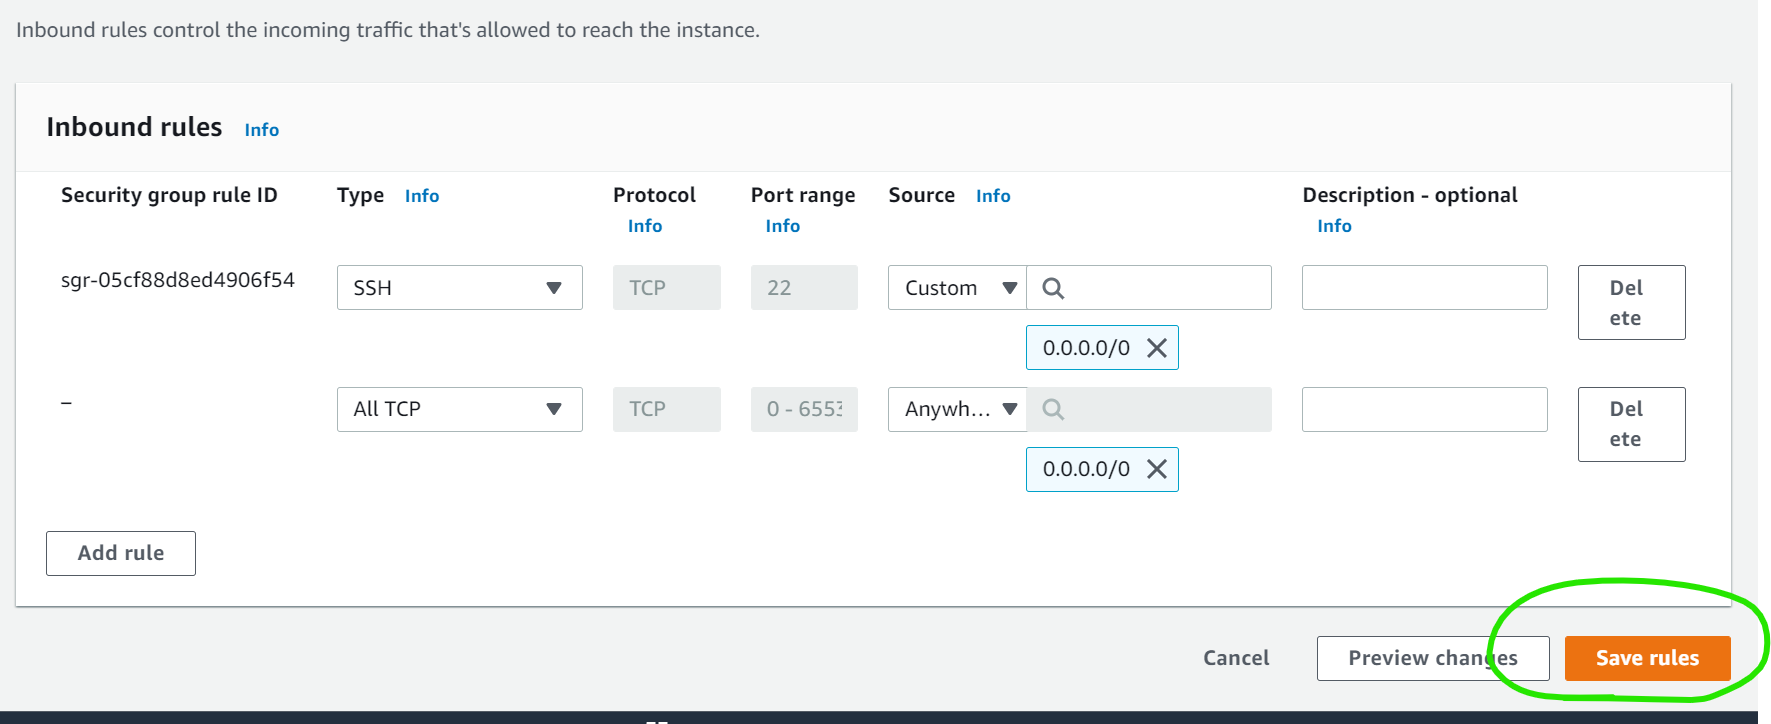1771x724 pixels.
Task: Open Info link beside Inbound rules heading
Action: (262, 130)
